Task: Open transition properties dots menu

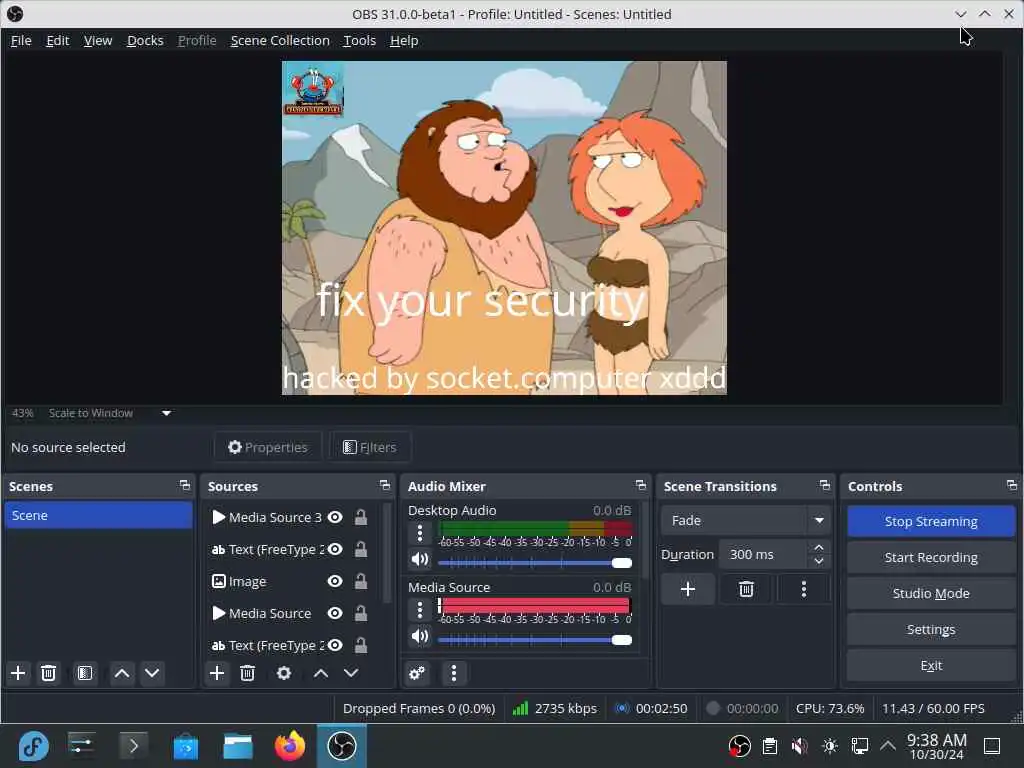Action: pos(804,589)
